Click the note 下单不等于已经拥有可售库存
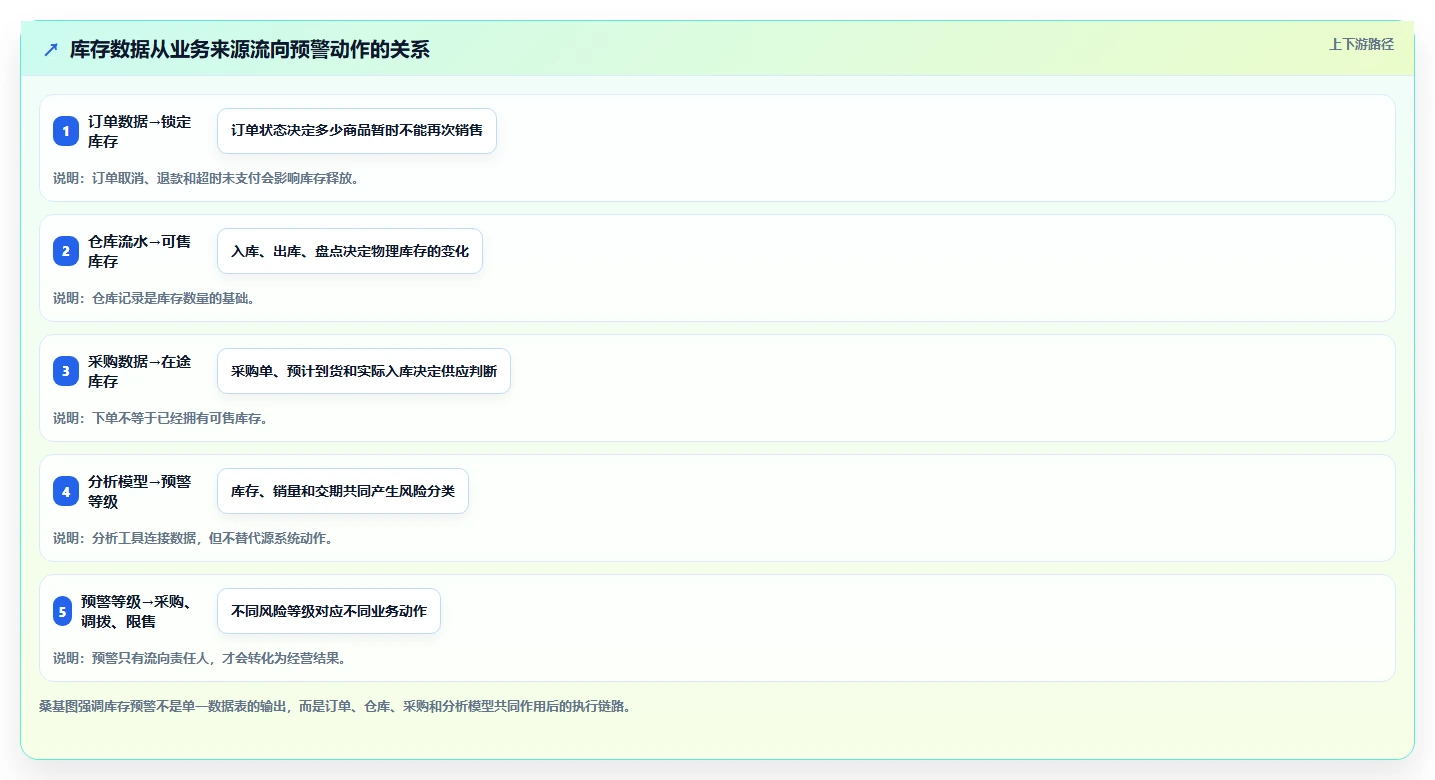The image size is (1435, 780). pos(160,418)
